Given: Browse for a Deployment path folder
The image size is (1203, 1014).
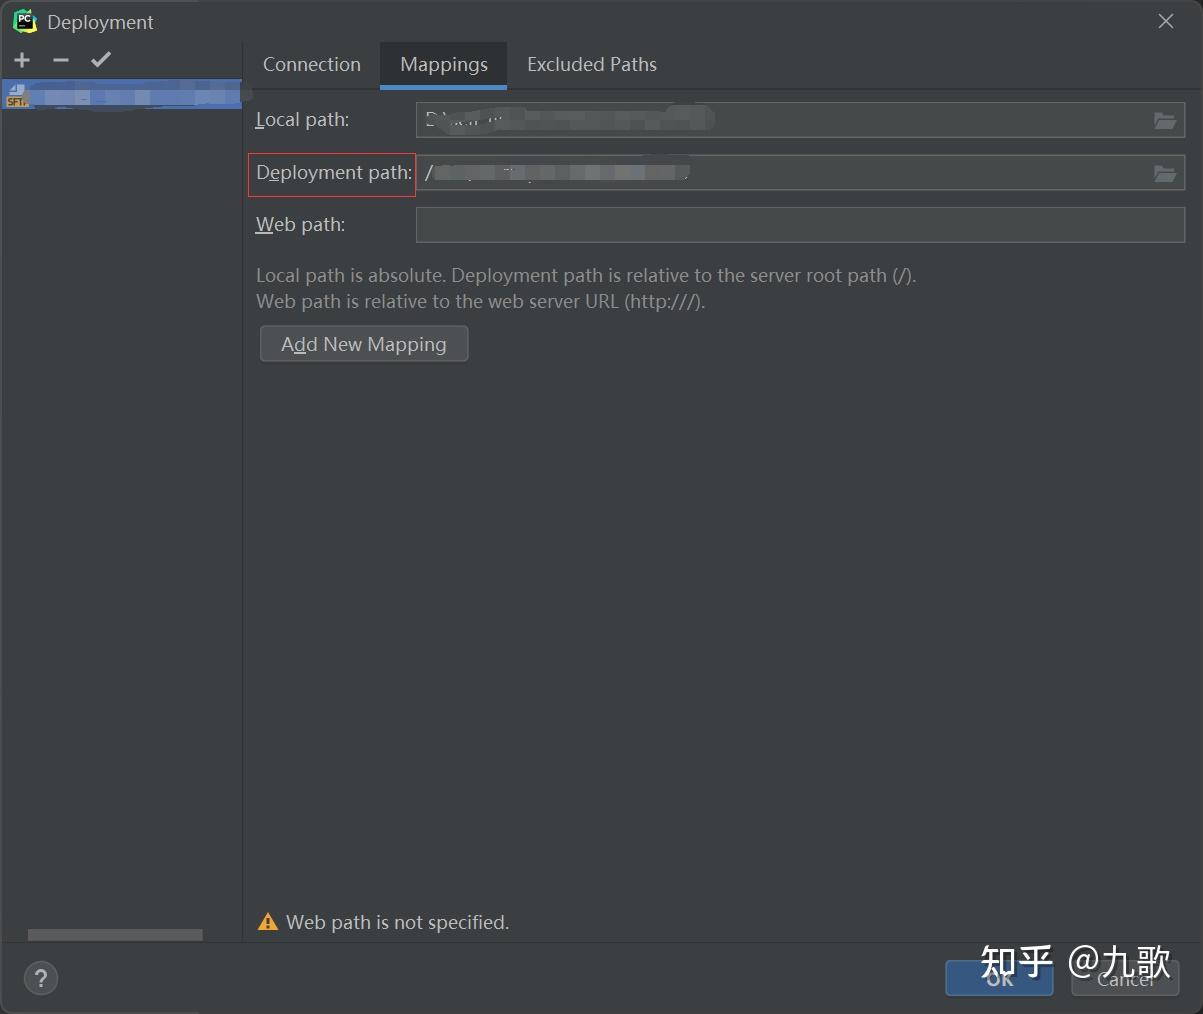Looking at the screenshot, I should click(1164, 172).
